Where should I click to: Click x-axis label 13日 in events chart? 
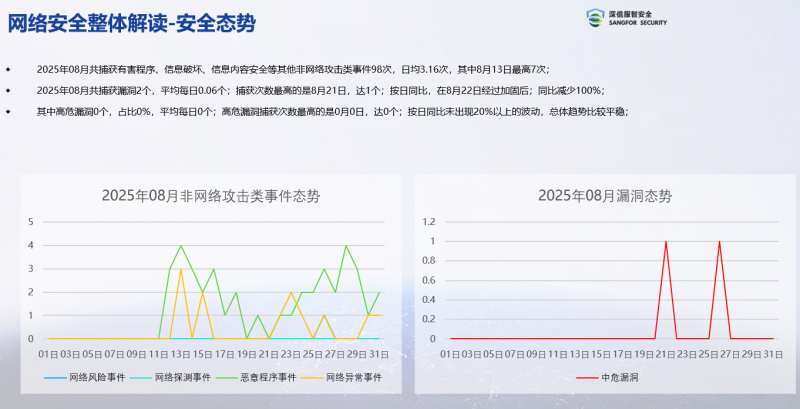coord(180,353)
